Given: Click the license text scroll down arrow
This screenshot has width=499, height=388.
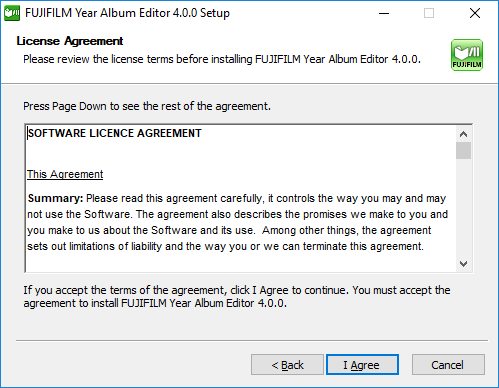Looking at the screenshot, I should click(x=463, y=264).
